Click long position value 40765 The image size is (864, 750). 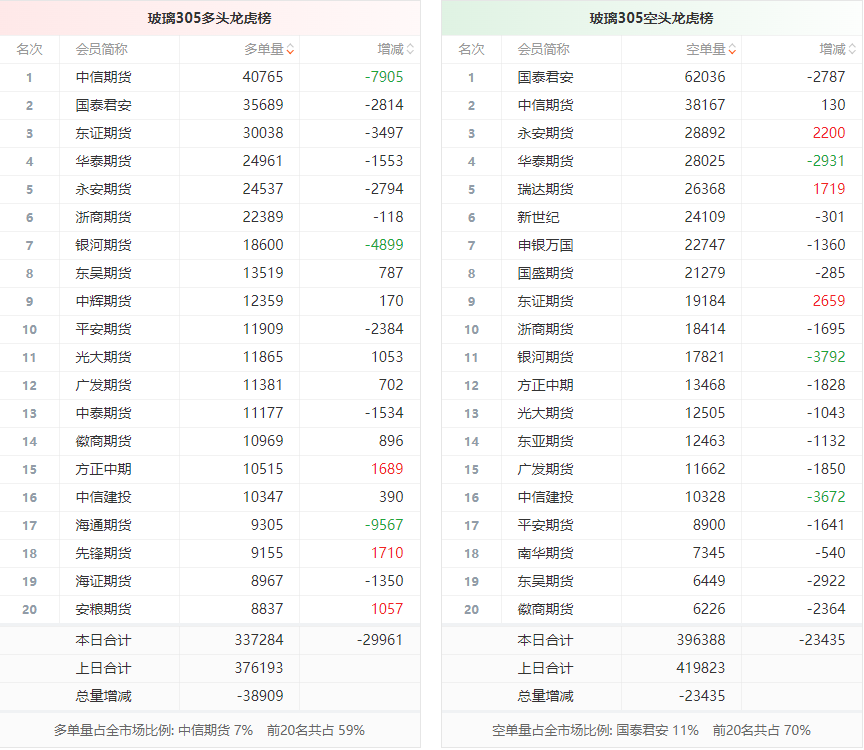(263, 77)
